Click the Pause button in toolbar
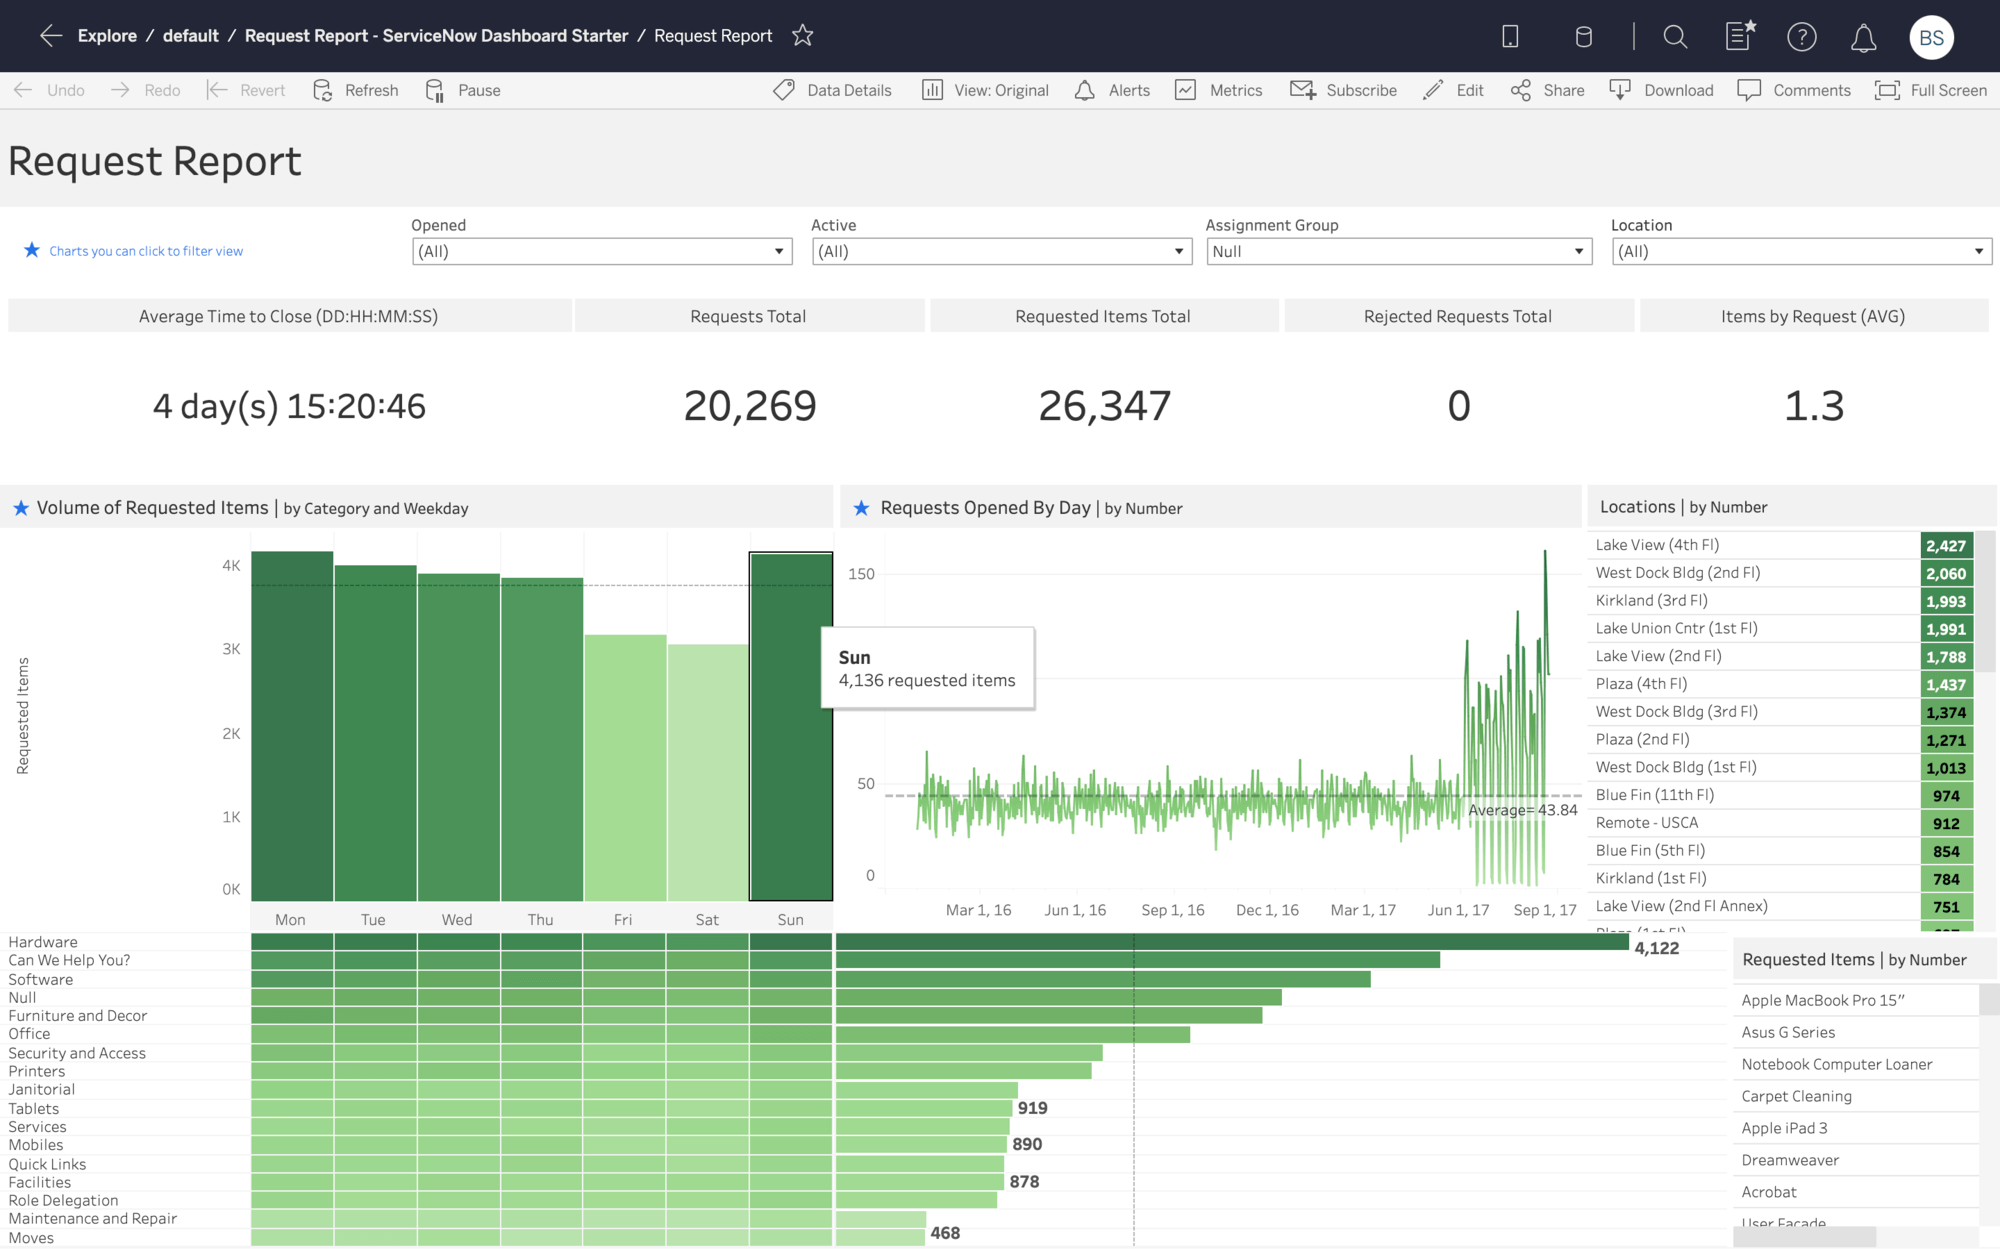Screen dimensions: 2000x1250 point(464,89)
